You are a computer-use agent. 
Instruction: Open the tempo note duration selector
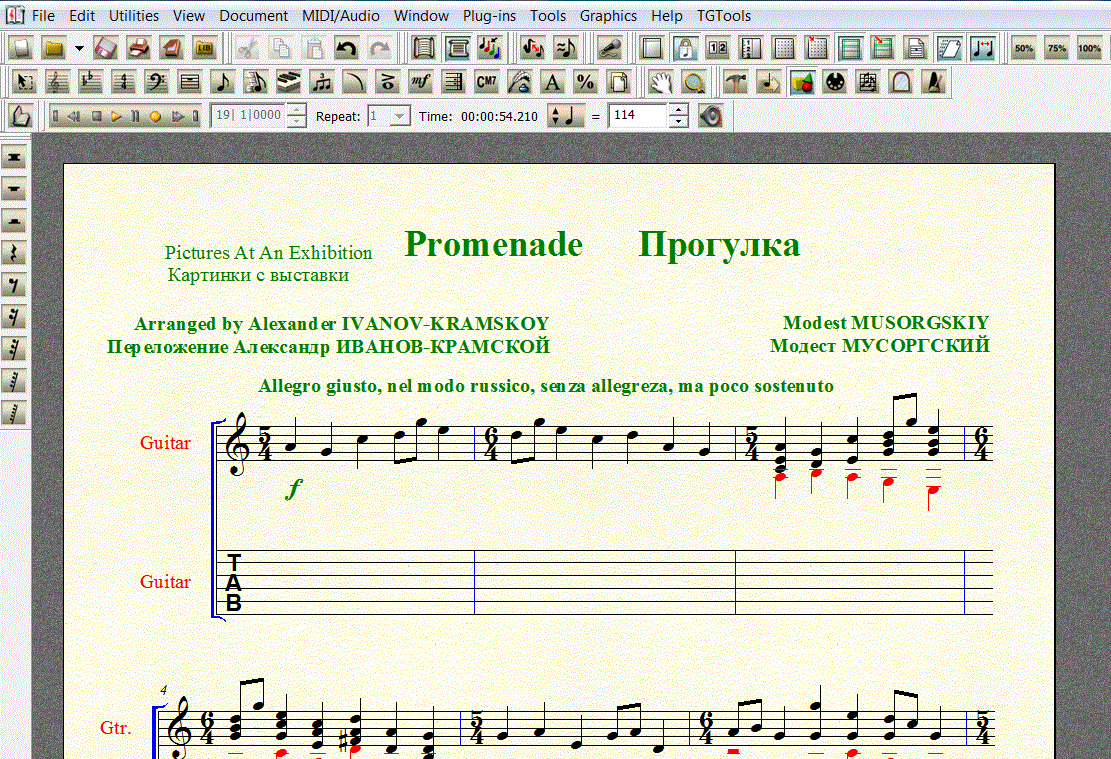pos(567,116)
